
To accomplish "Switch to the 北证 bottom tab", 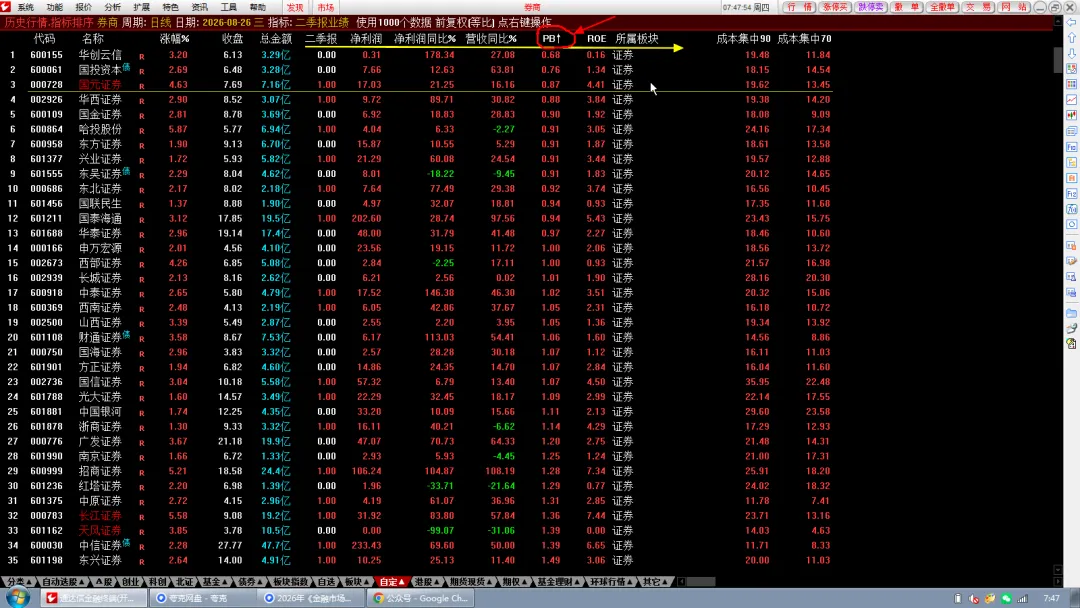I will point(184,583).
